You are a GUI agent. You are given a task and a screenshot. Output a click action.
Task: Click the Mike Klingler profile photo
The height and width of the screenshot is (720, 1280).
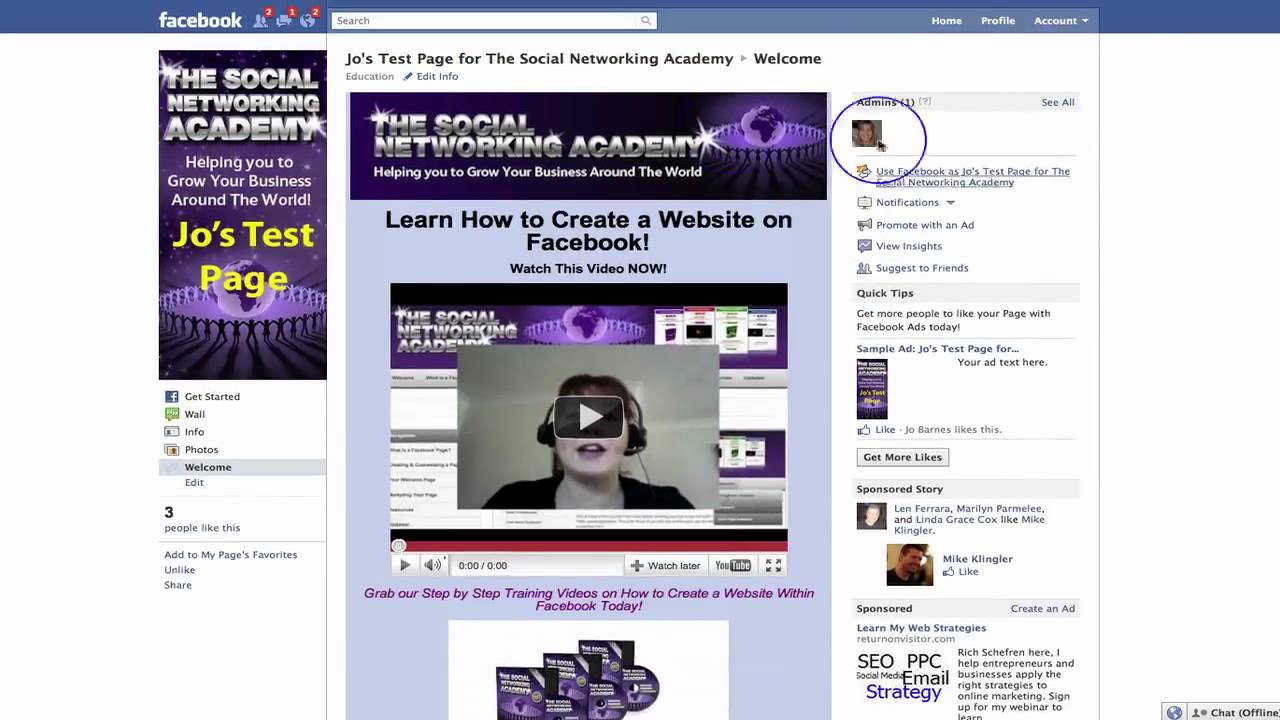[909, 564]
